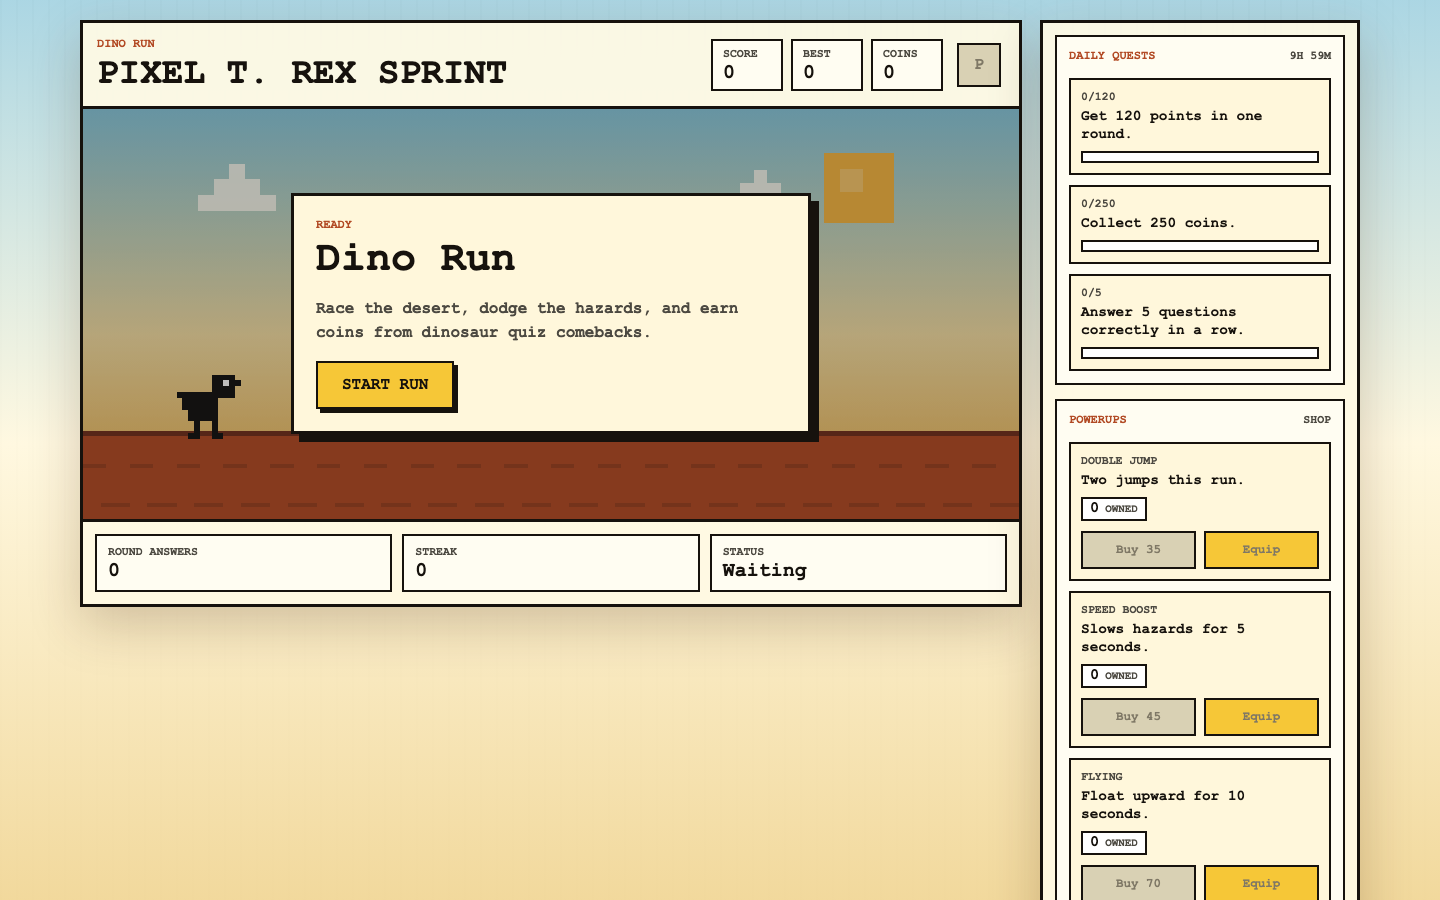The image size is (1440, 900).
Task: Select the 'Get 120 points in one round' quest
Action: coord(1200,127)
